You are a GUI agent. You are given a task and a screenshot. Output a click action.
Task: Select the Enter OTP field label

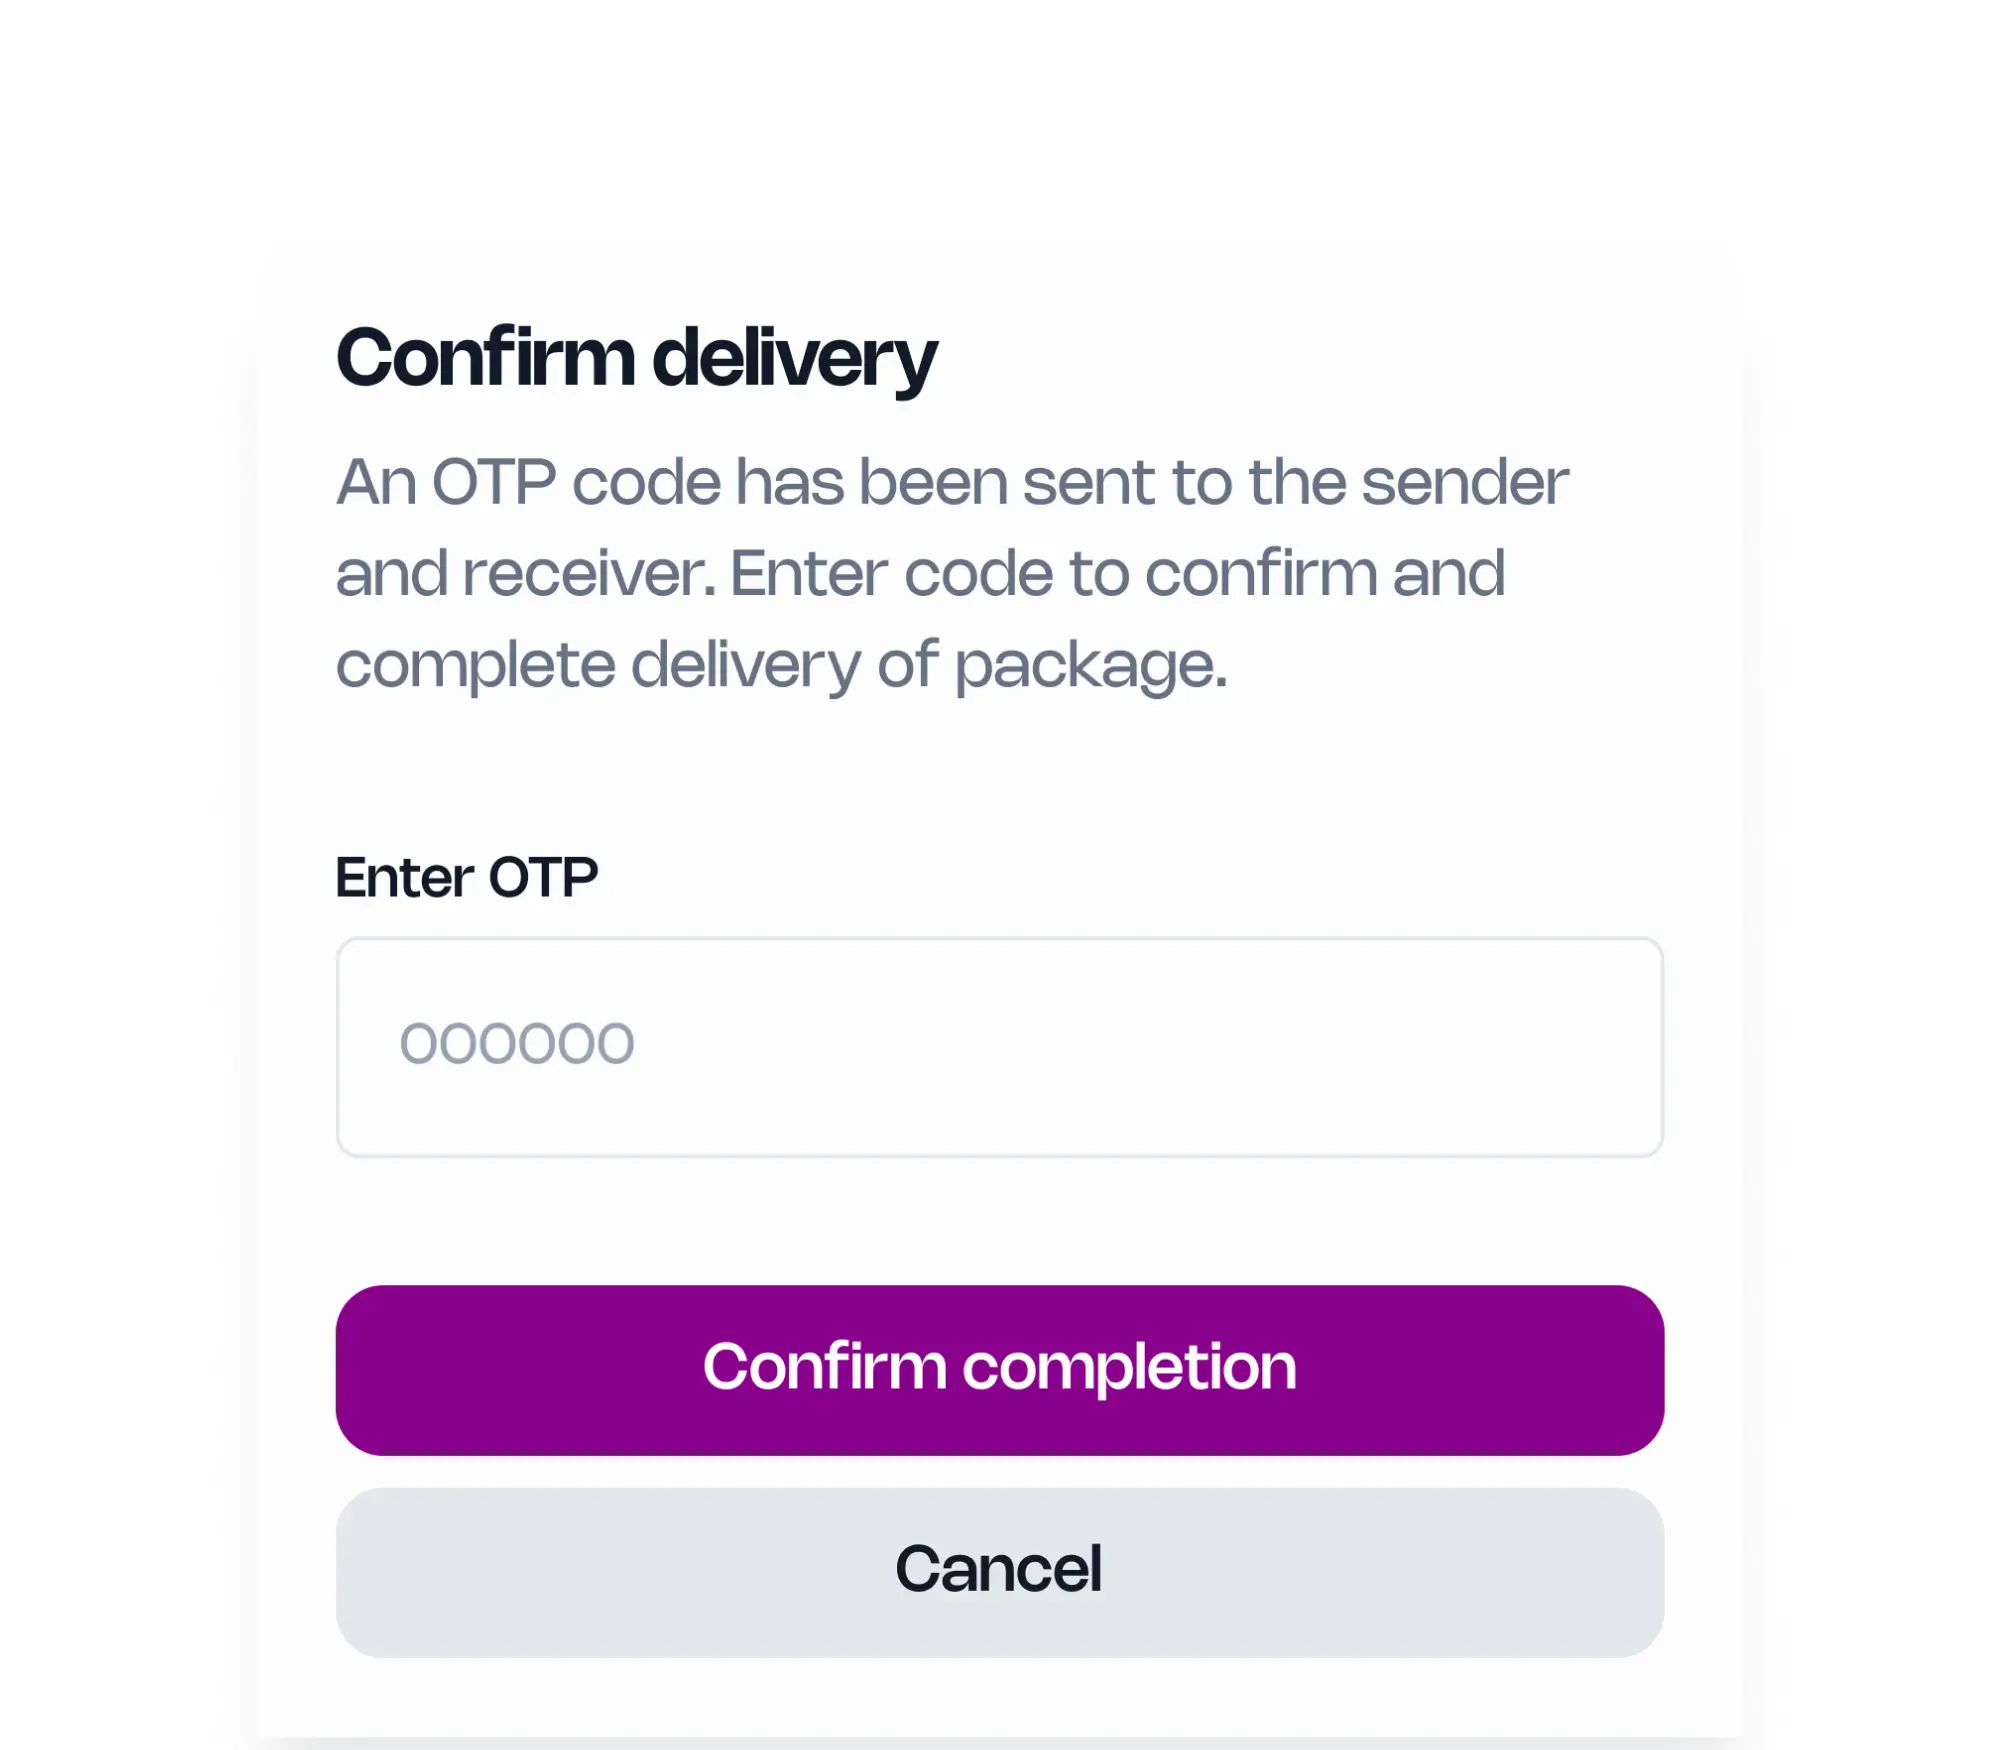(x=466, y=878)
